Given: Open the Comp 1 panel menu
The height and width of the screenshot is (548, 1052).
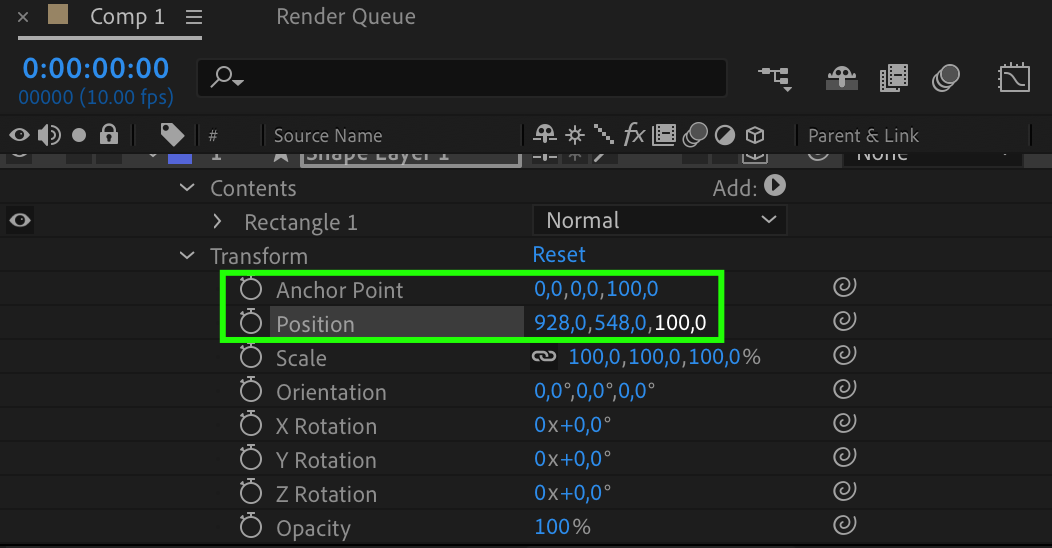Looking at the screenshot, I should click(x=194, y=17).
